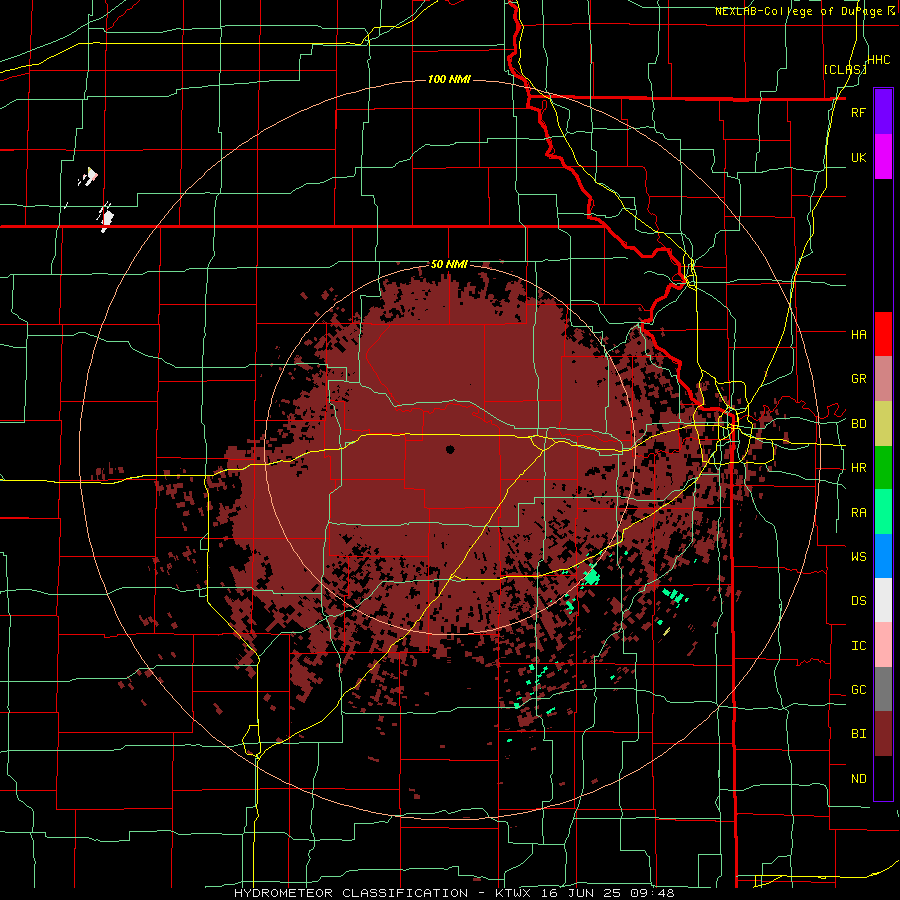Click the RA legend label
Image resolution: width=900 pixels, height=900 pixels.
click(x=858, y=513)
